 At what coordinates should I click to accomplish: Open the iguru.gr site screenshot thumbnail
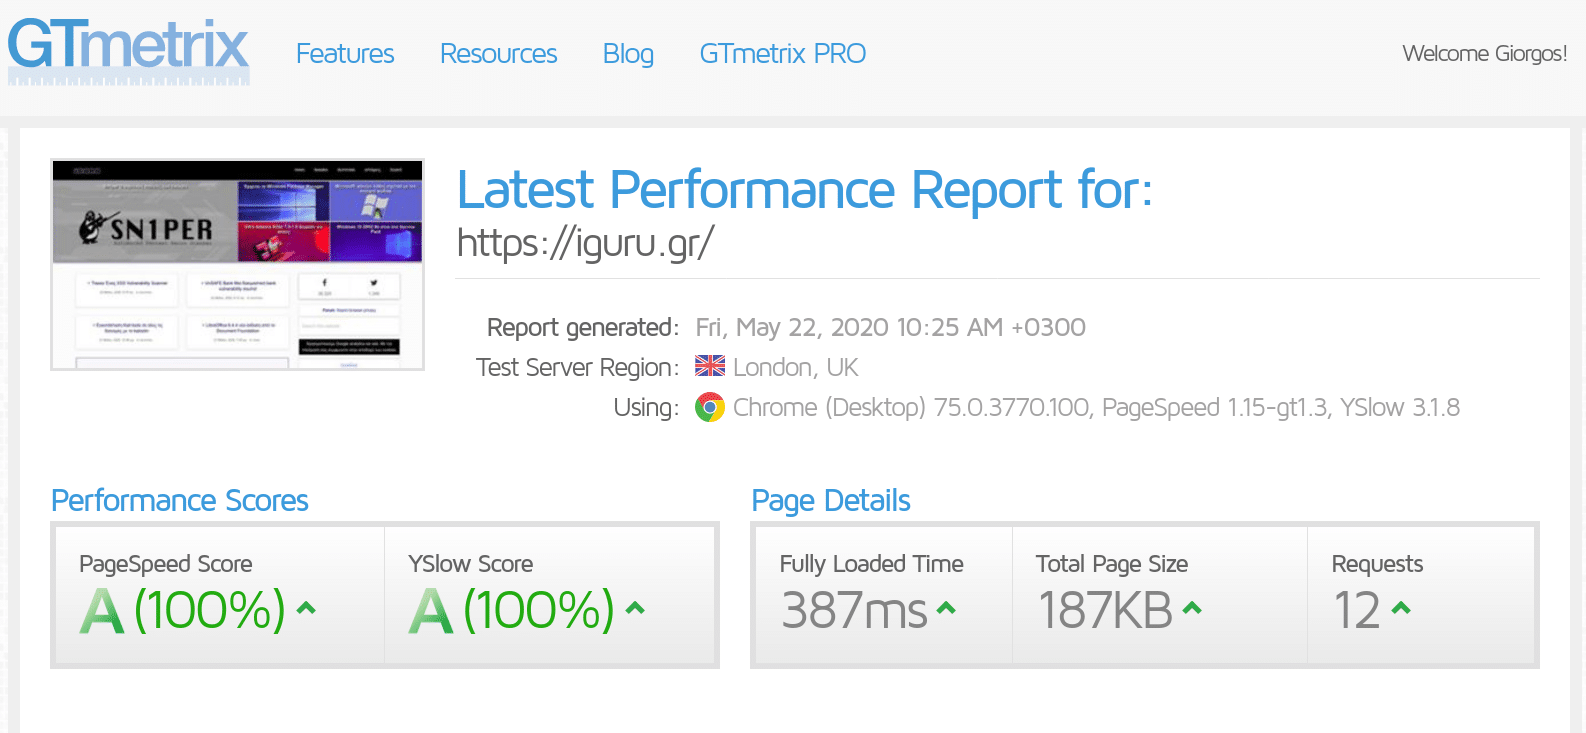pyautogui.click(x=238, y=265)
